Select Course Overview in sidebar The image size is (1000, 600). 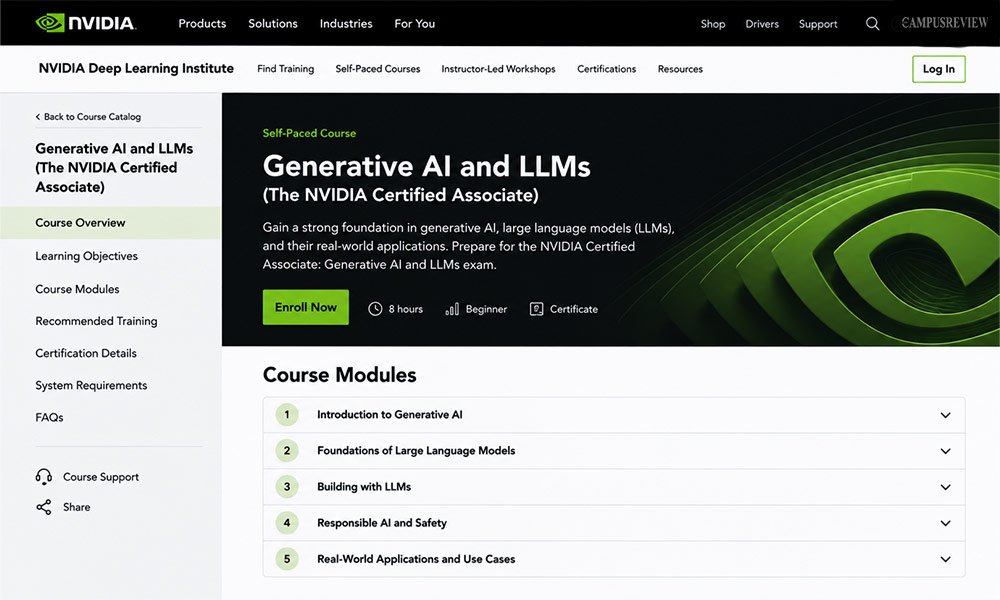click(x=111, y=223)
